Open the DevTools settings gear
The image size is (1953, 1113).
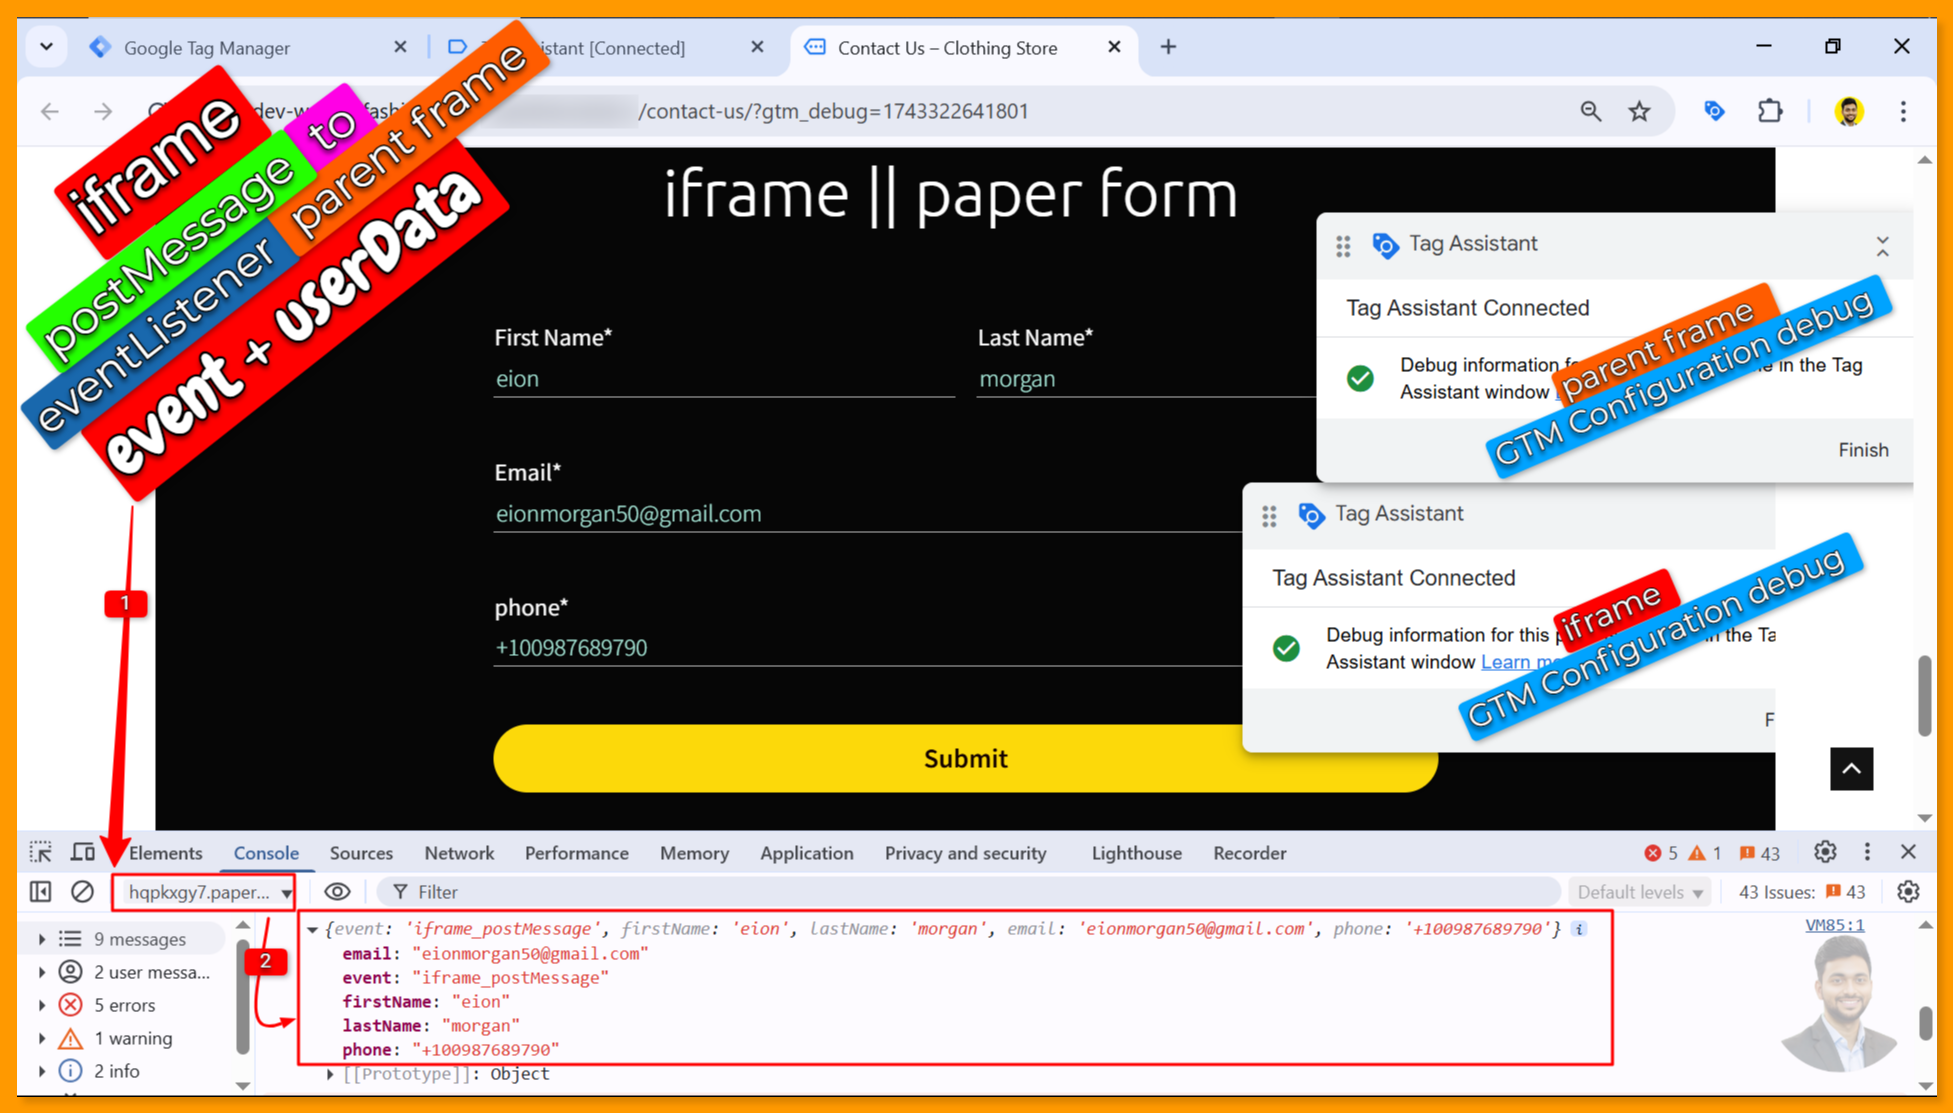1824,853
